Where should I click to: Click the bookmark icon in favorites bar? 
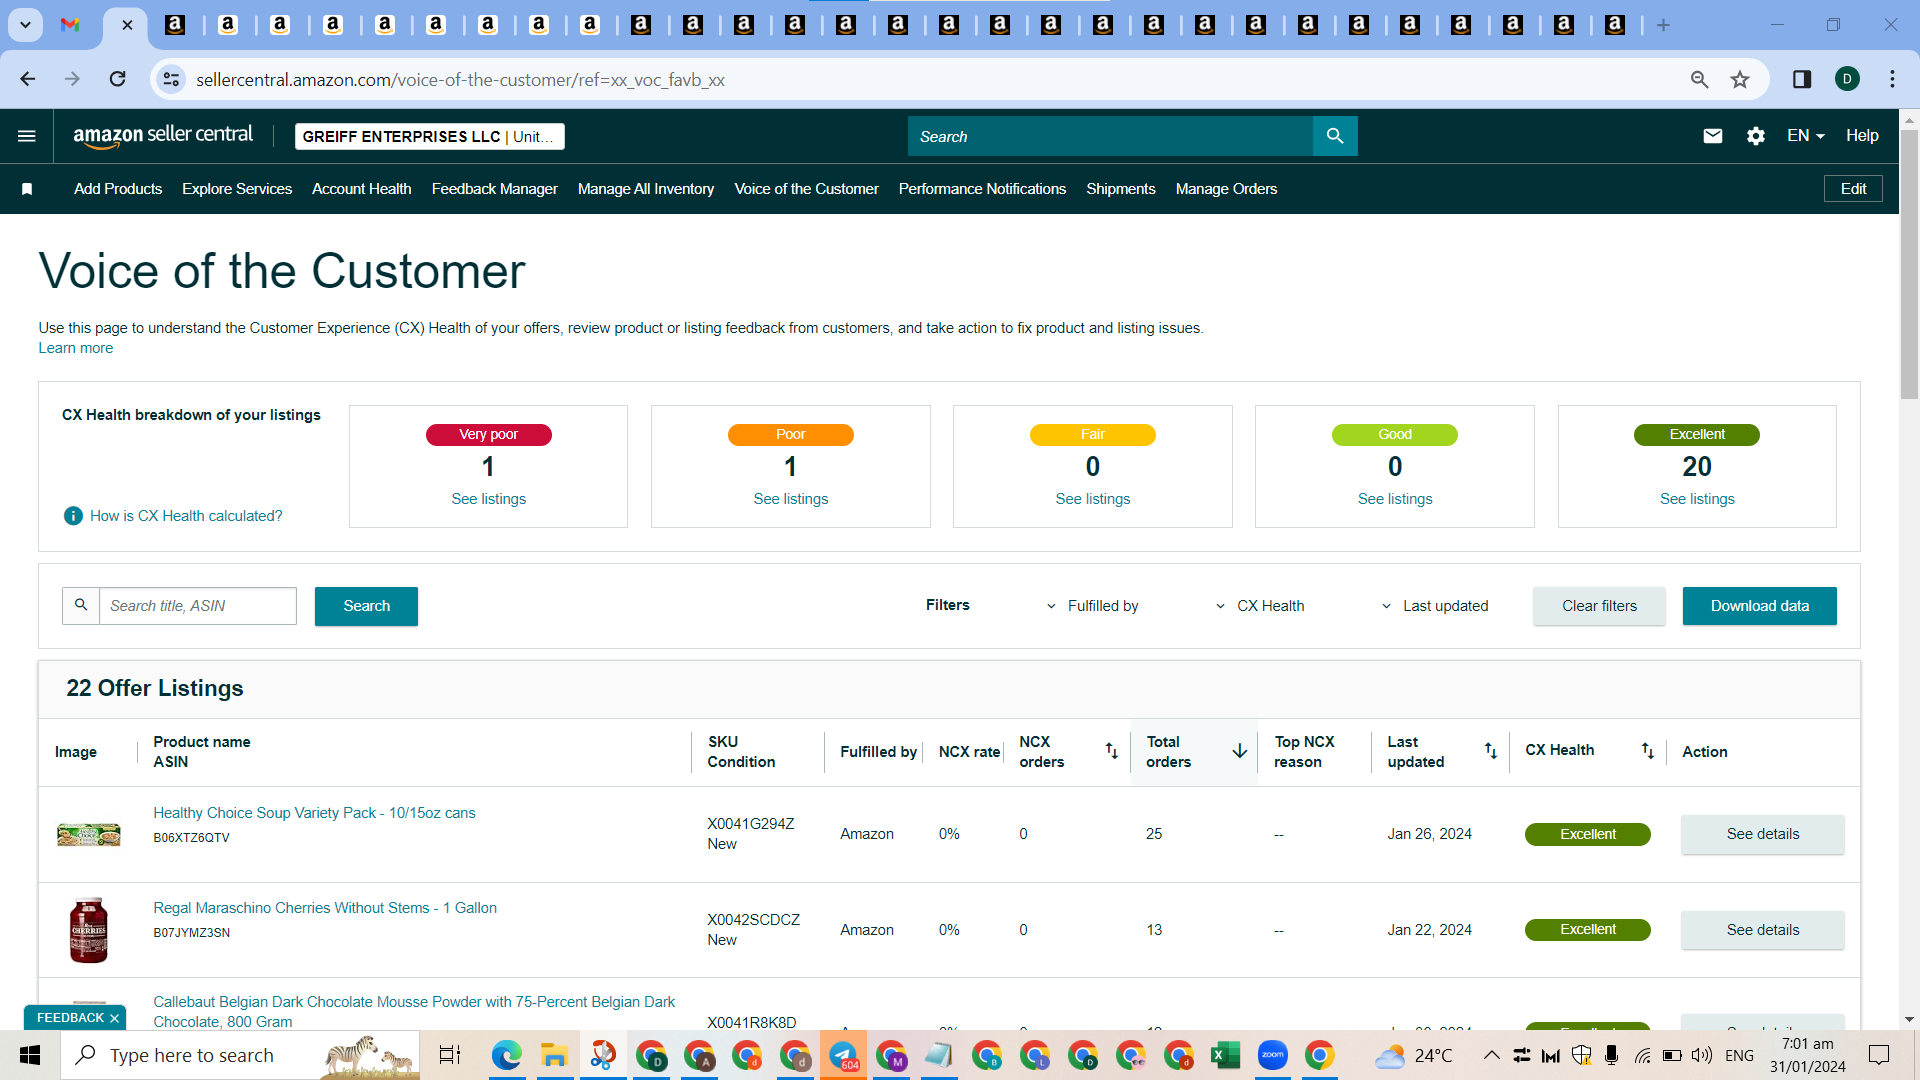tap(27, 189)
